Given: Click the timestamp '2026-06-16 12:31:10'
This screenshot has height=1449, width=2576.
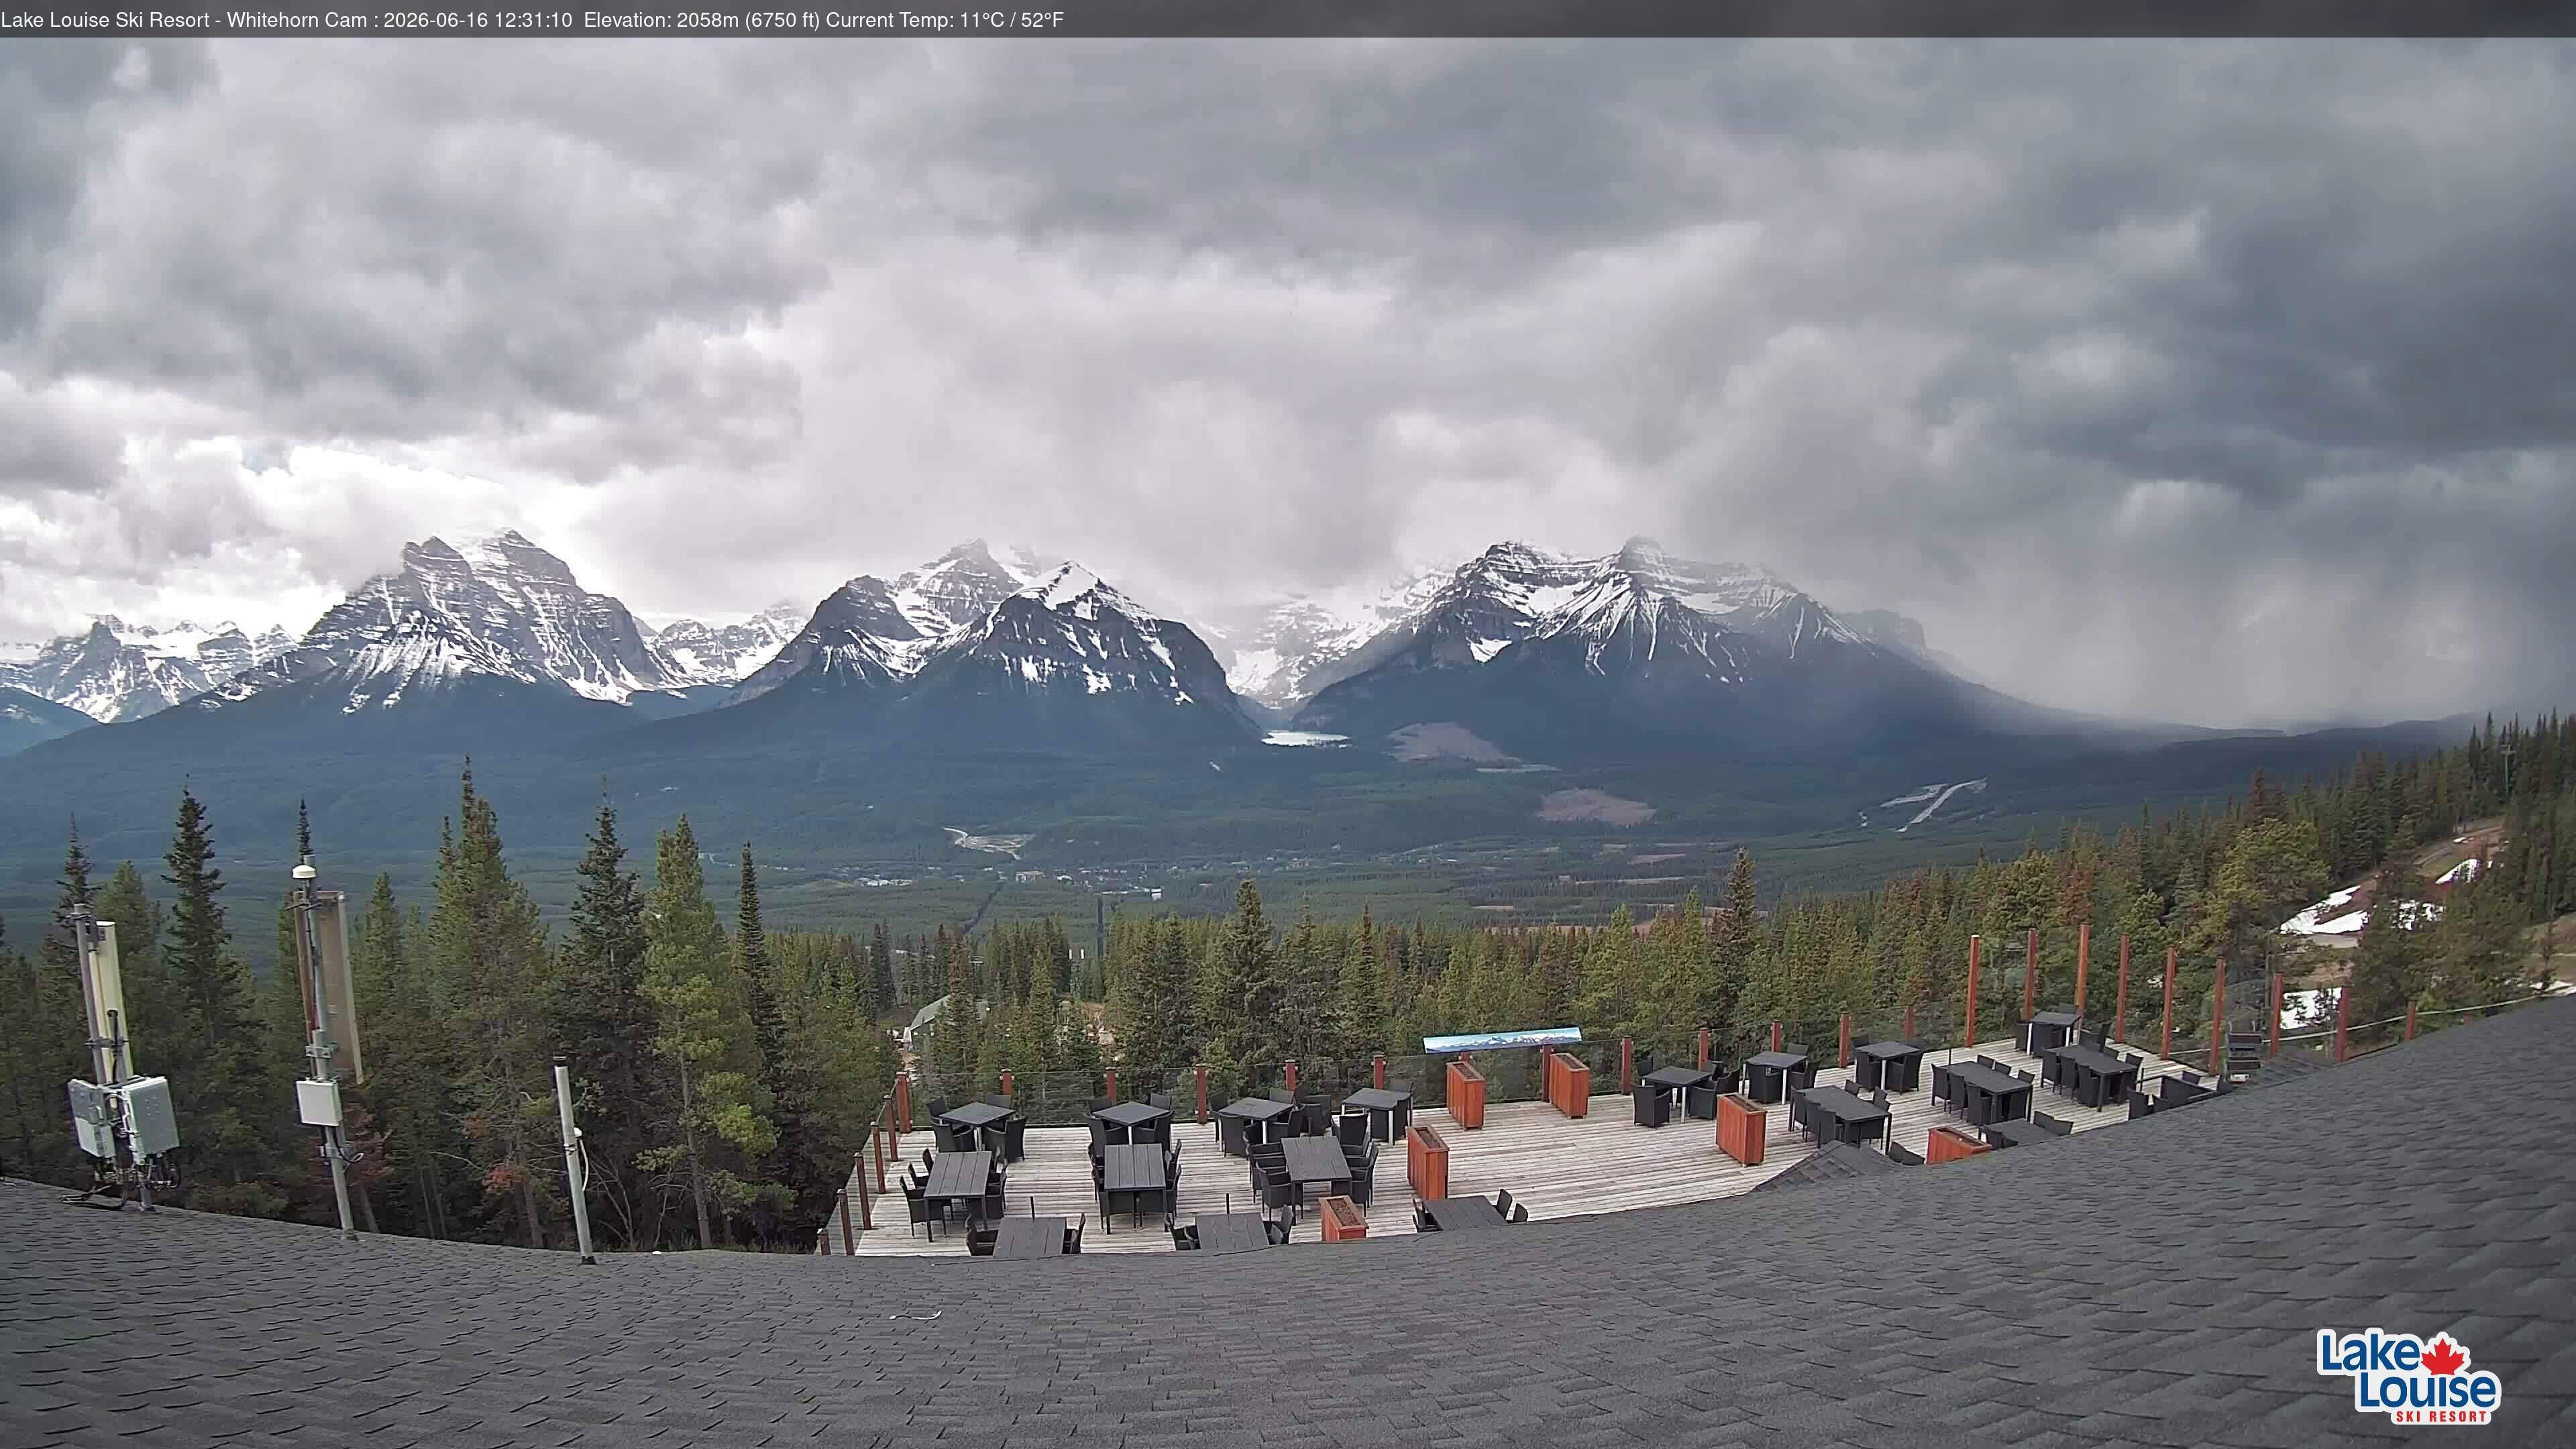Looking at the screenshot, I should tap(478, 20).
